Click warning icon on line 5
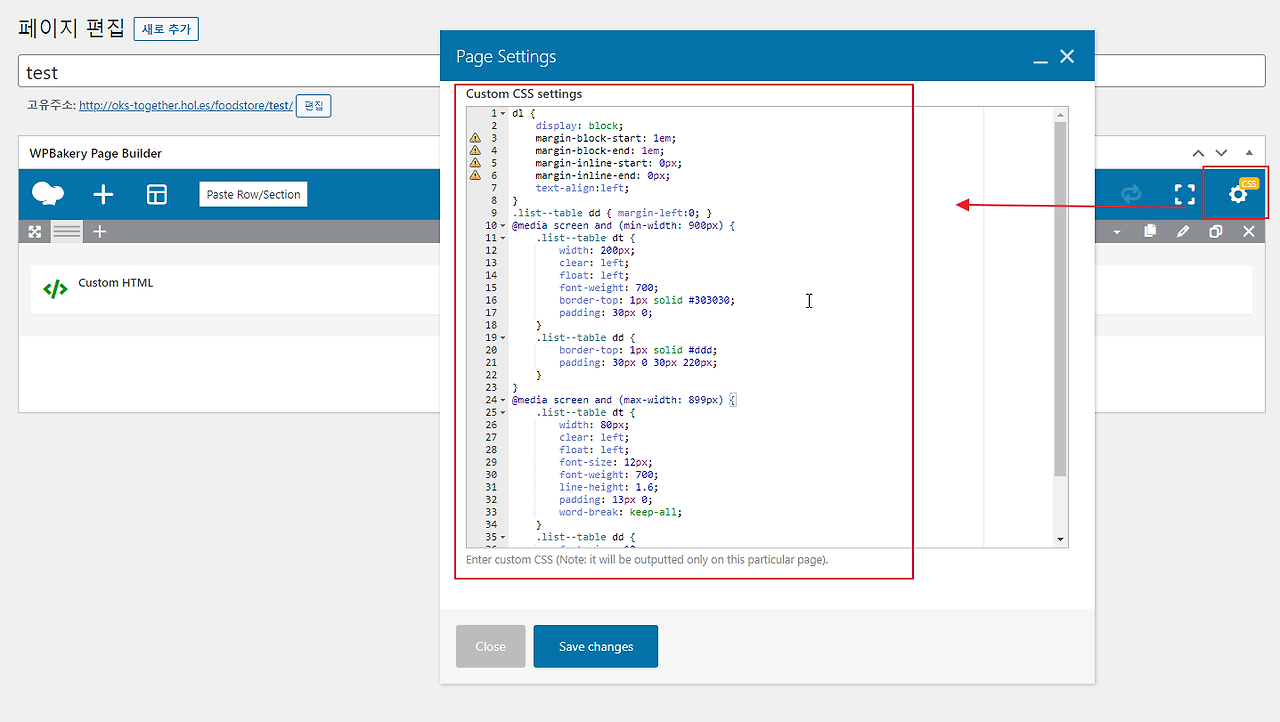The height and width of the screenshot is (722, 1280). [475, 163]
